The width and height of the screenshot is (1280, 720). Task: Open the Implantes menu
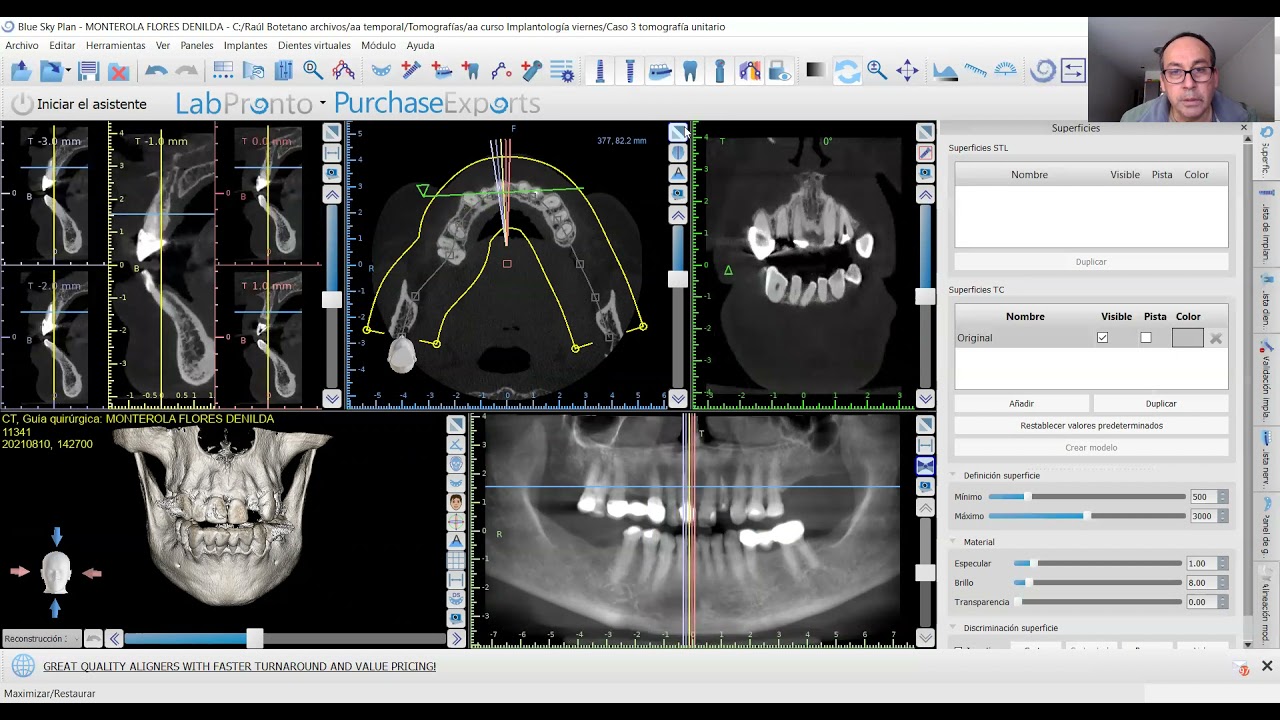click(246, 45)
